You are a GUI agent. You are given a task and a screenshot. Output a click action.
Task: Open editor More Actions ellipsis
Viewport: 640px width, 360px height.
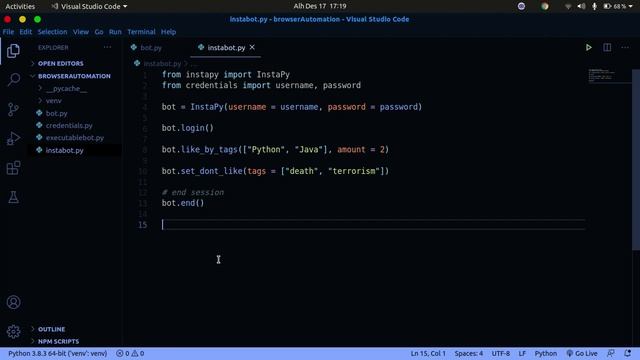(625, 47)
